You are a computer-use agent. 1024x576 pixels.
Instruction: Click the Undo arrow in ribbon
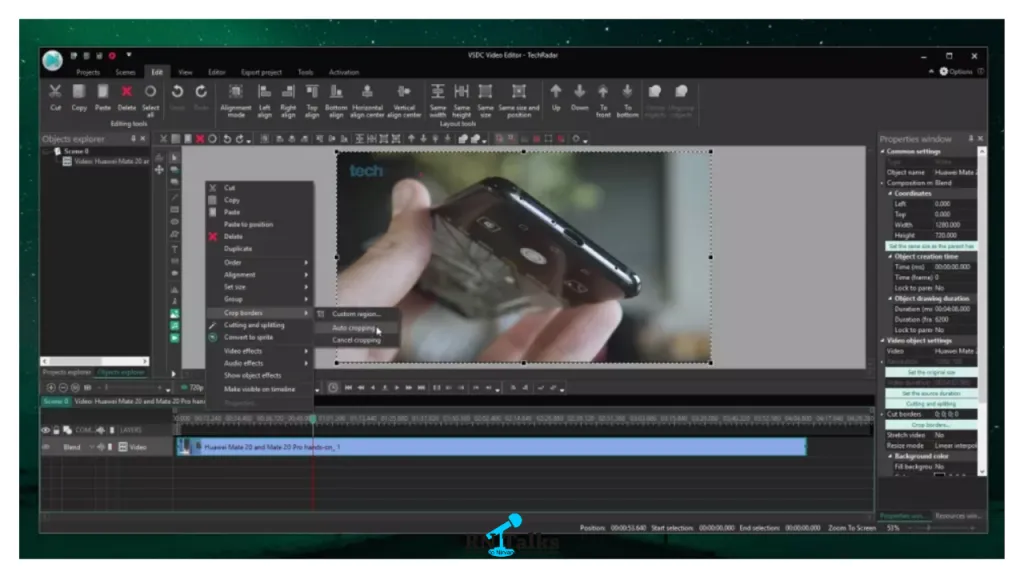[177, 91]
